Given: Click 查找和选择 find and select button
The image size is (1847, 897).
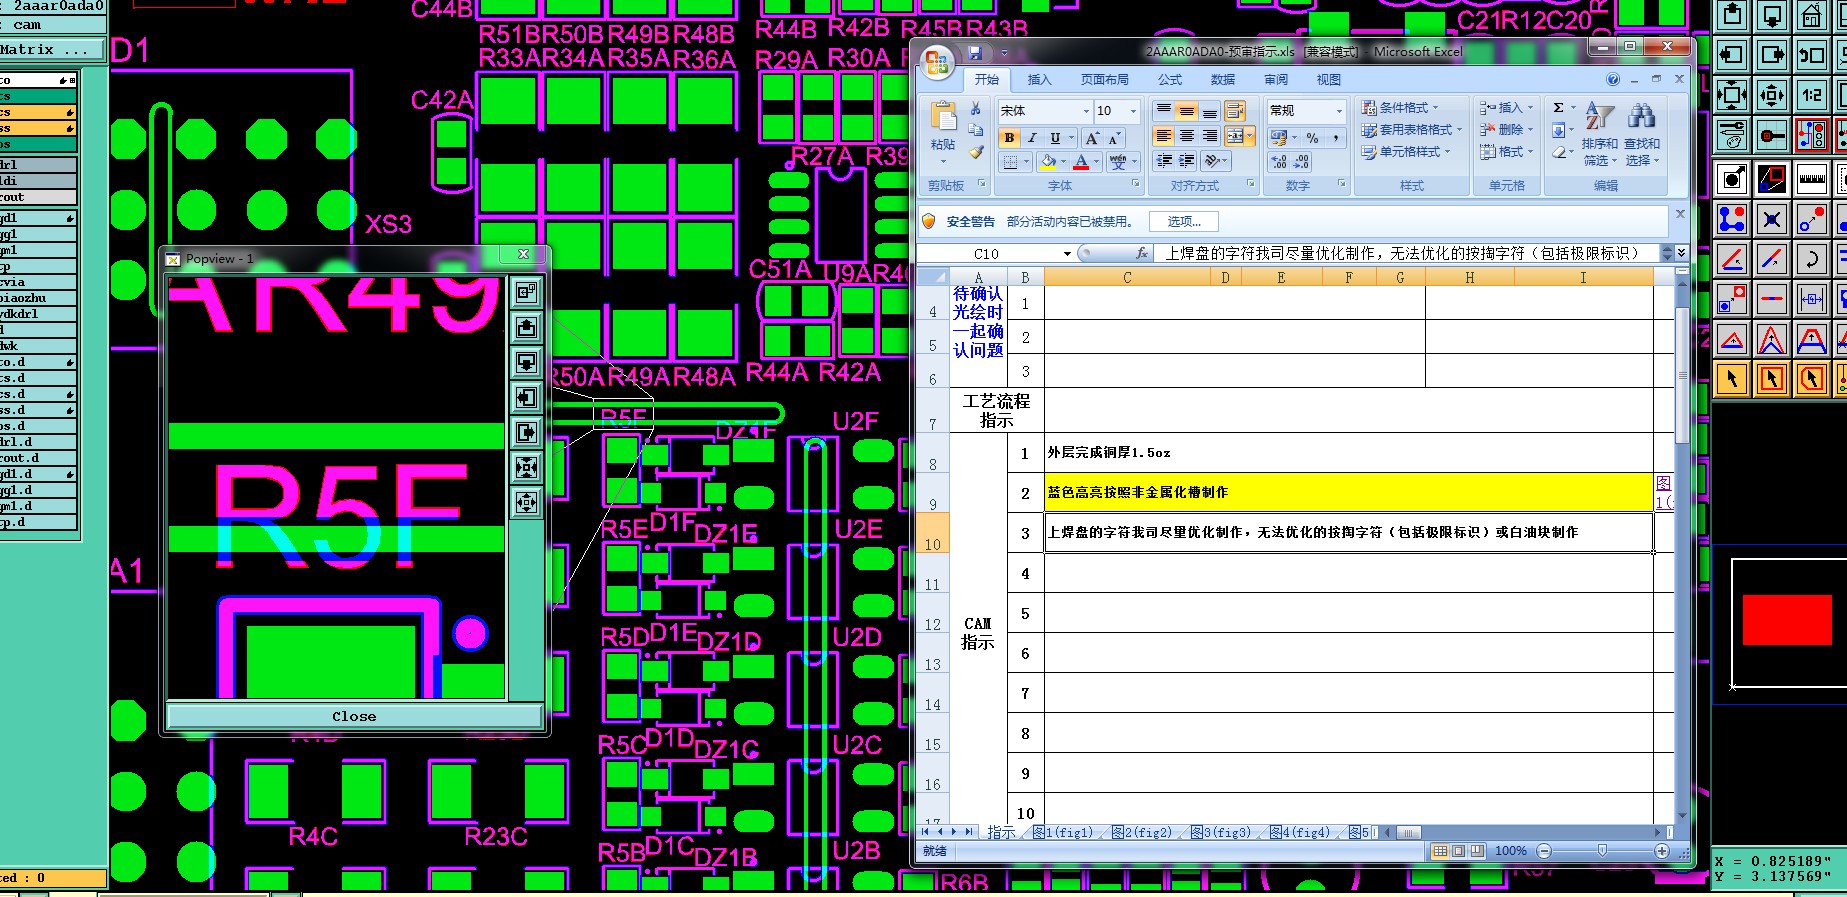Looking at the screenshot, I should tap(1641, 134).
